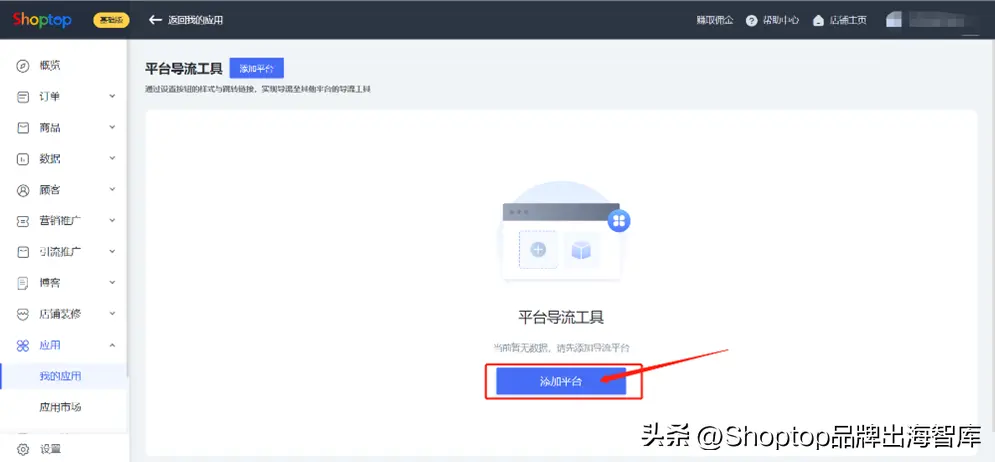Viewport: 995px width, 462px height.
Task: Click the Shoptop logo
Action: (x=42, y=20)
